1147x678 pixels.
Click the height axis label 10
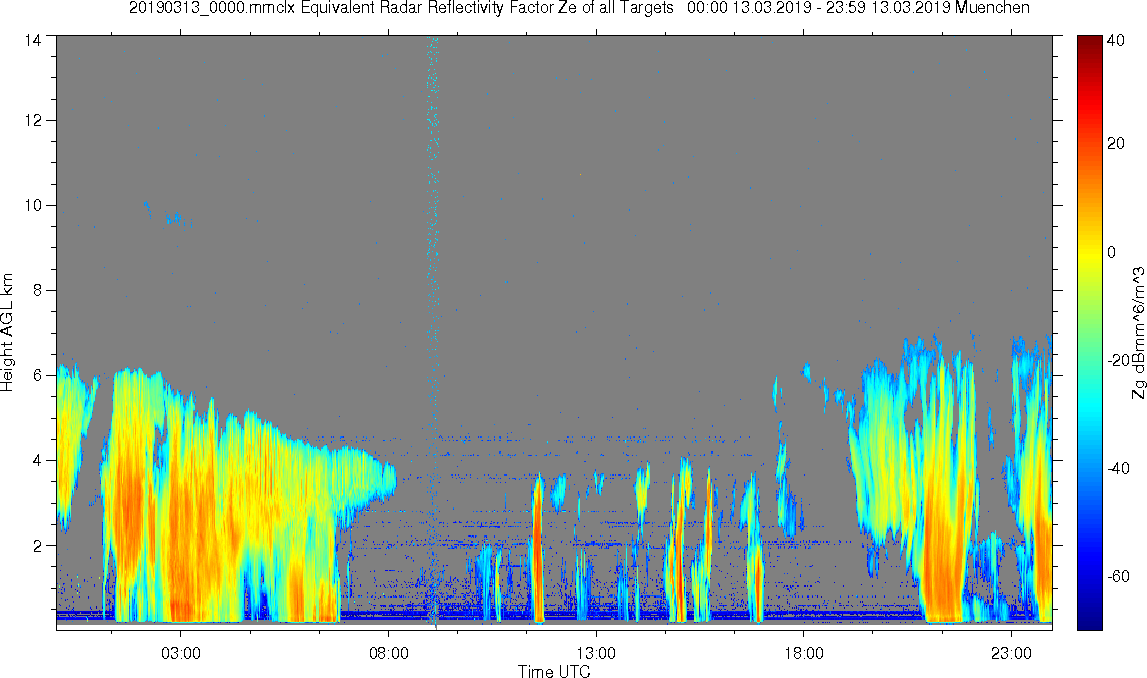coord(33,206)
